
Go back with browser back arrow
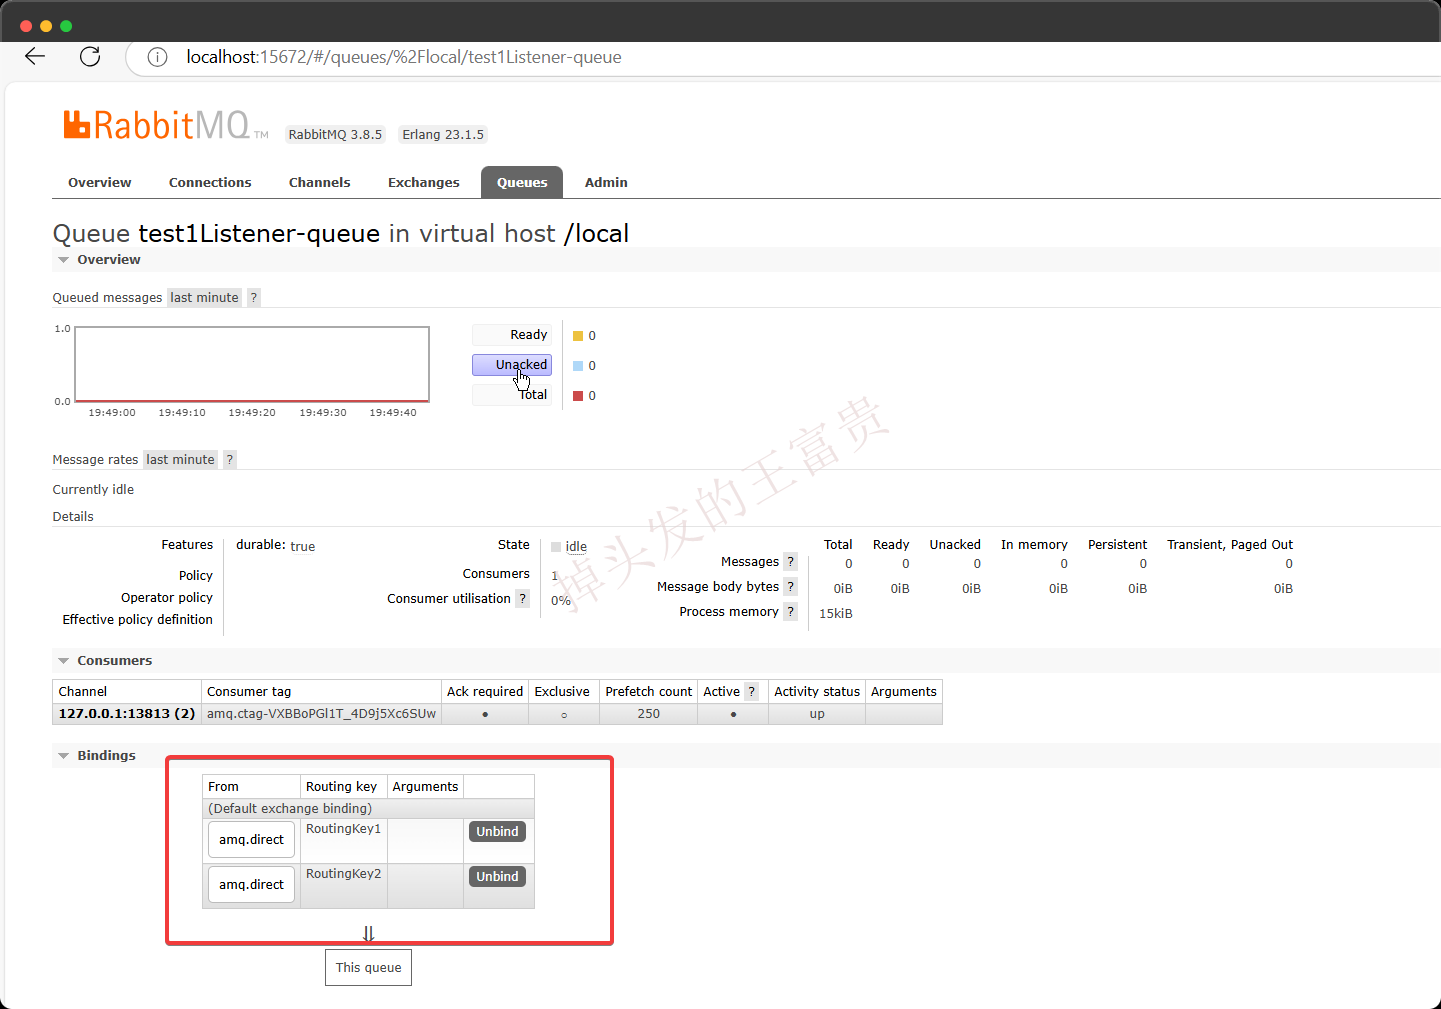pyautogui.click(x=35, y=56)
